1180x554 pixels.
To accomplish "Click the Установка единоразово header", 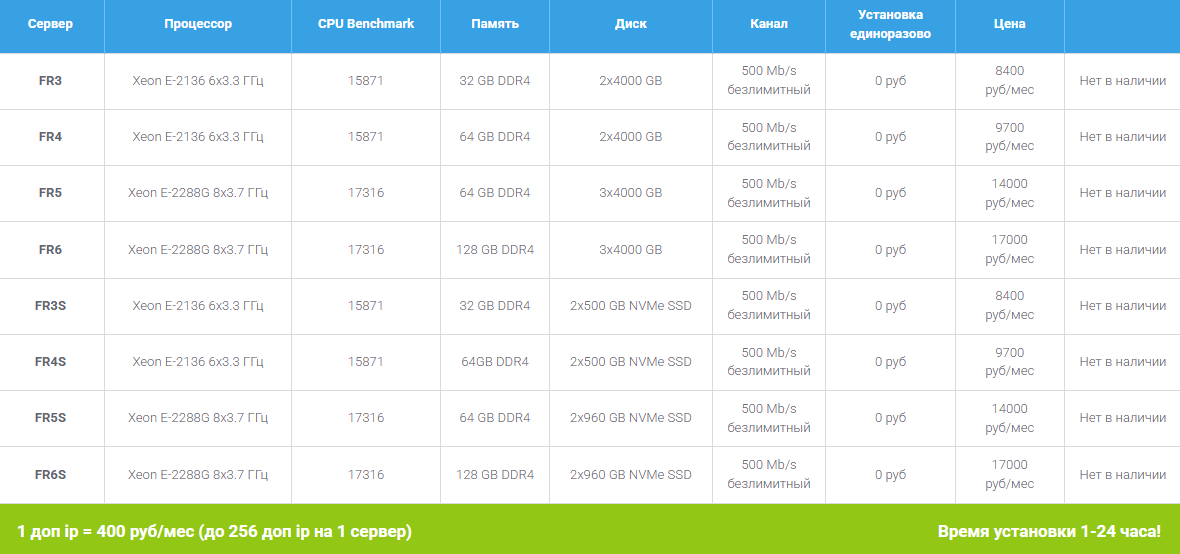I will point(890,24).
